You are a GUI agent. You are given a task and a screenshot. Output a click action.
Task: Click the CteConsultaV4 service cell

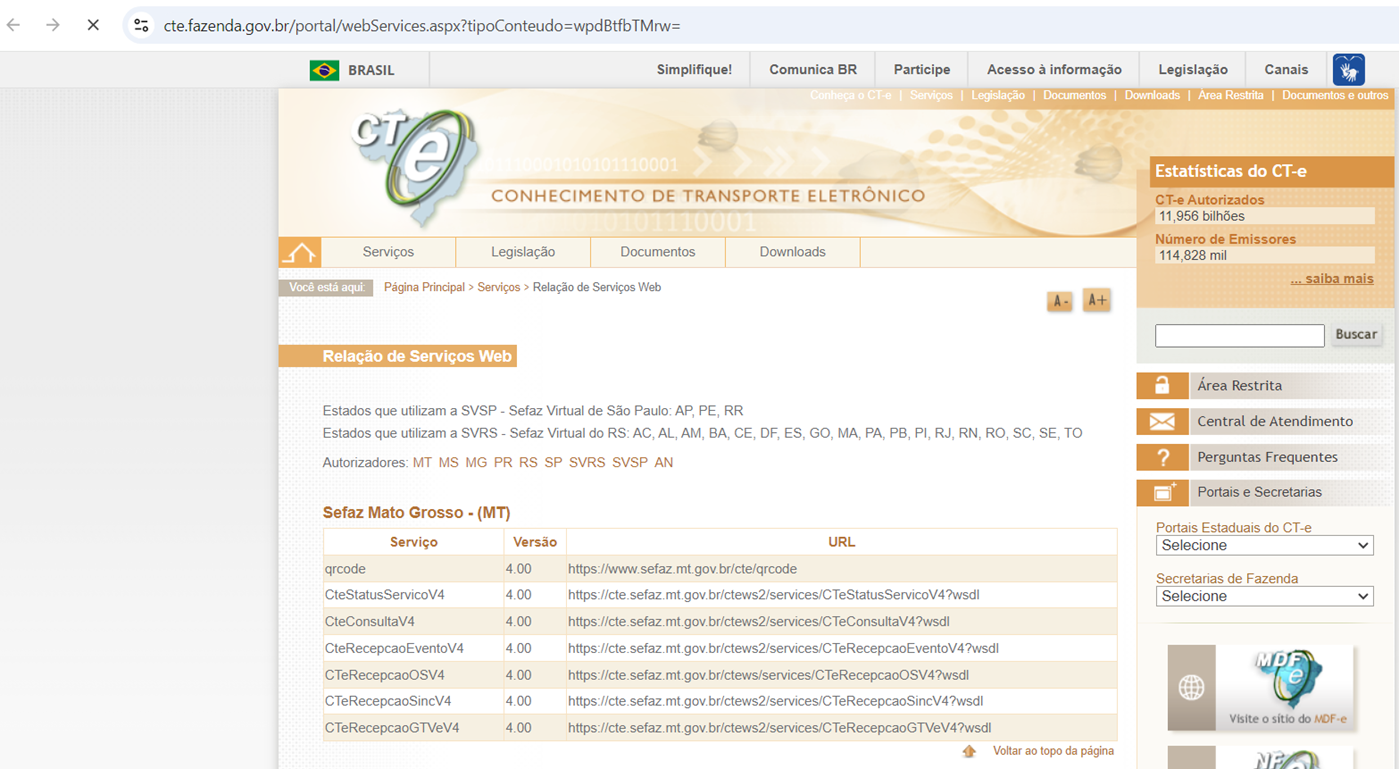[413, 622]
